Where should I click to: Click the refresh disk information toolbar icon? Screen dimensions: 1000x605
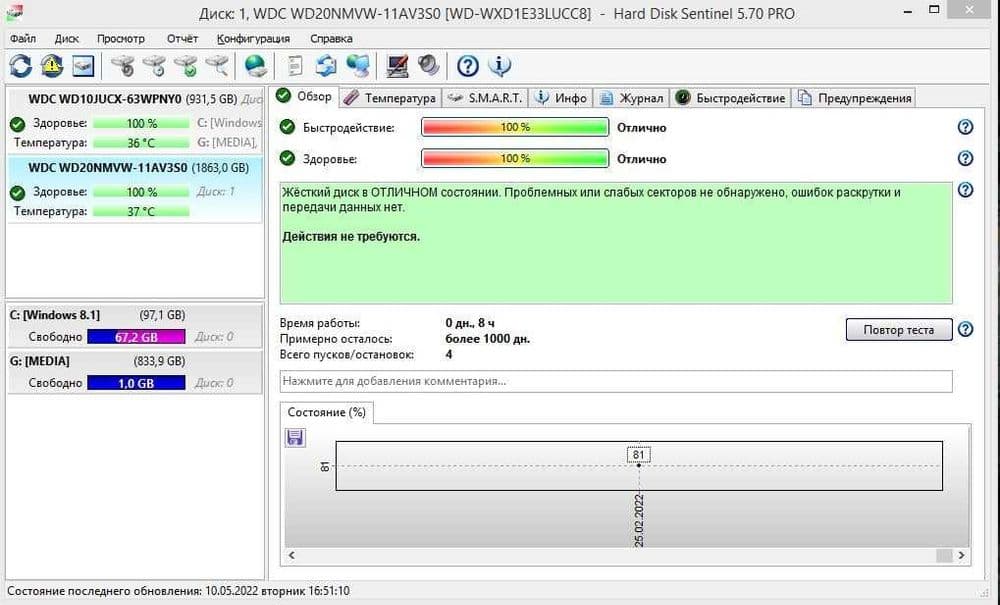(20, 66)
